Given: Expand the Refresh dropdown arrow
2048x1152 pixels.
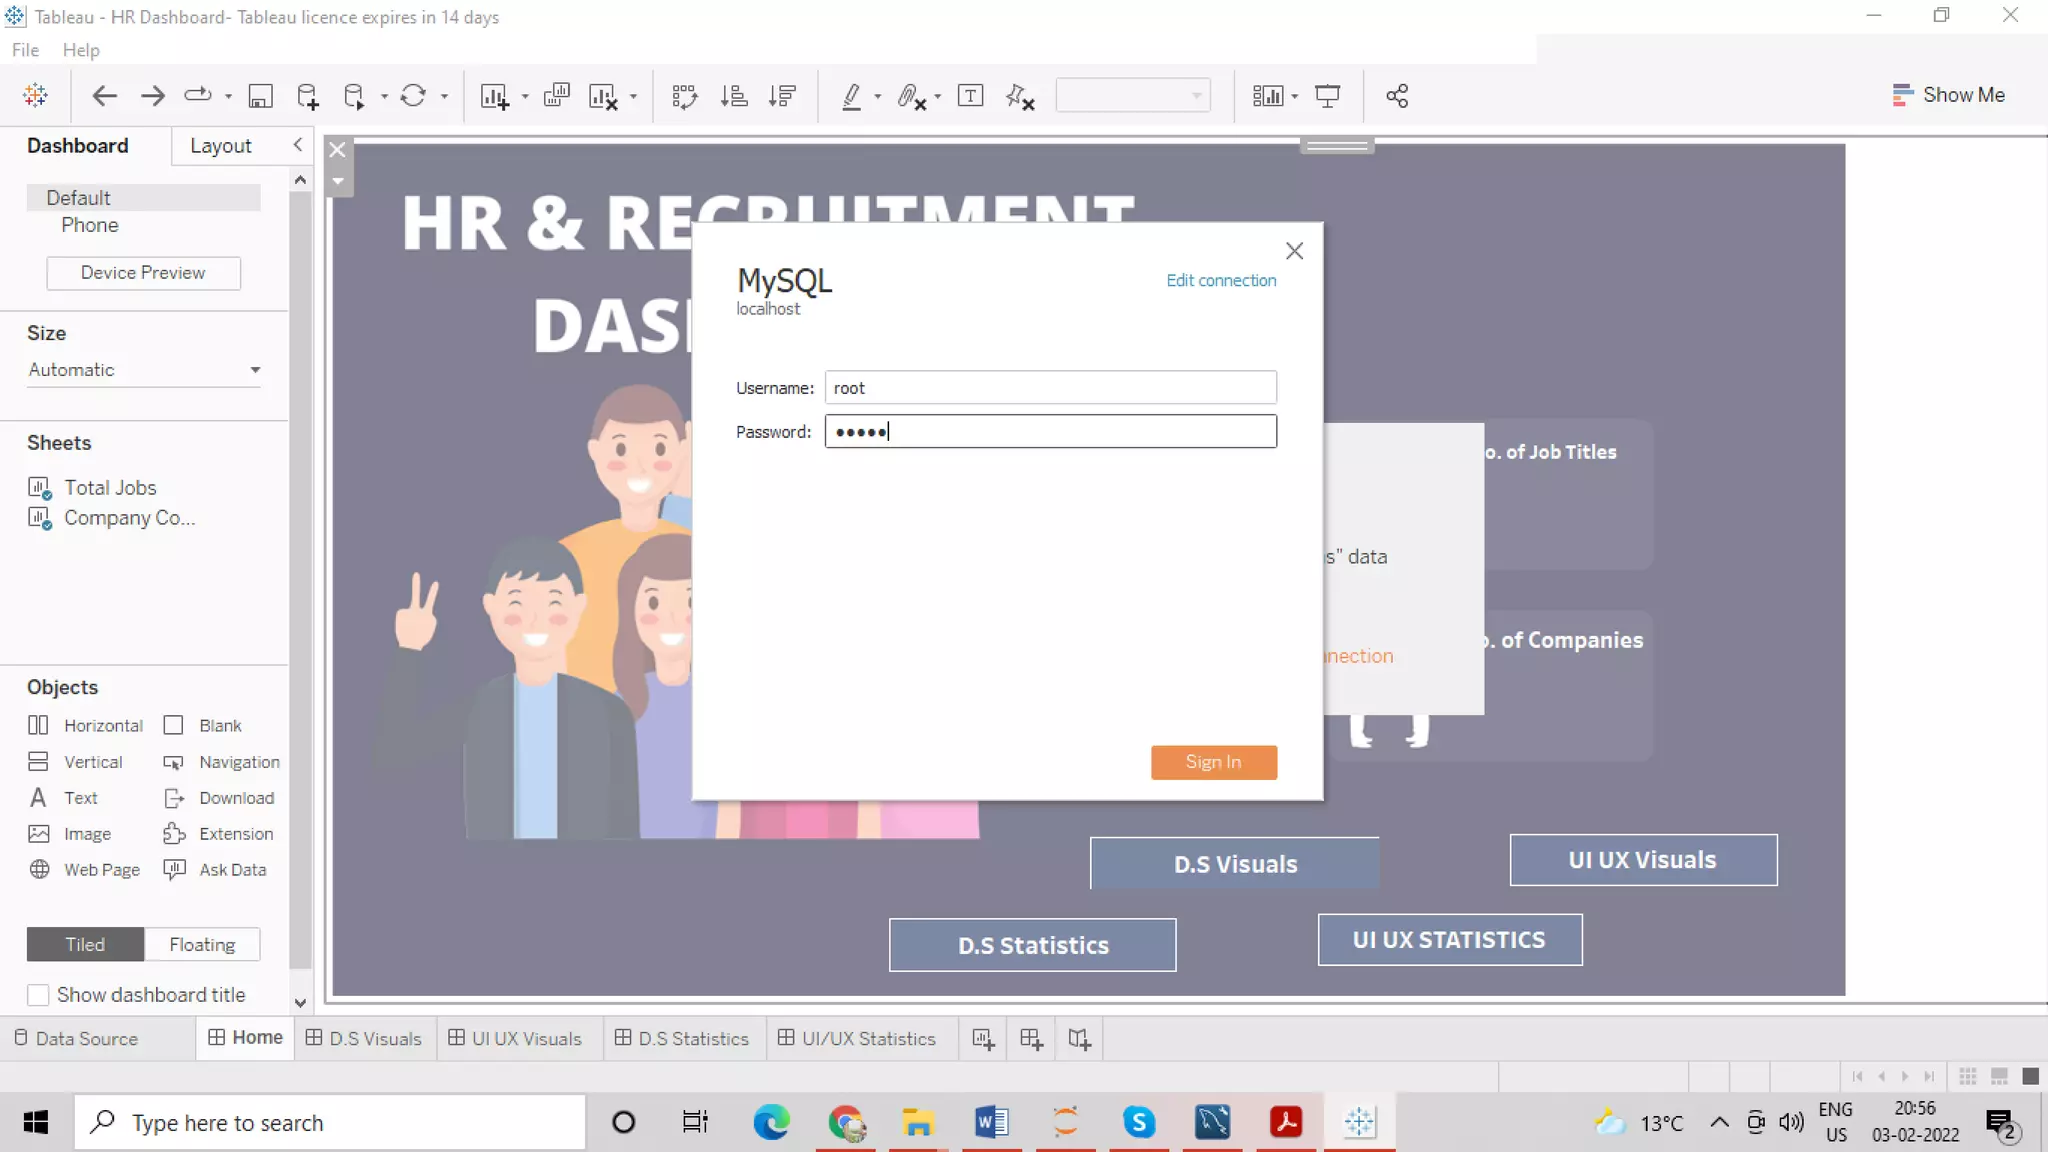Looking at the screenshot, I should coord(444,96).
